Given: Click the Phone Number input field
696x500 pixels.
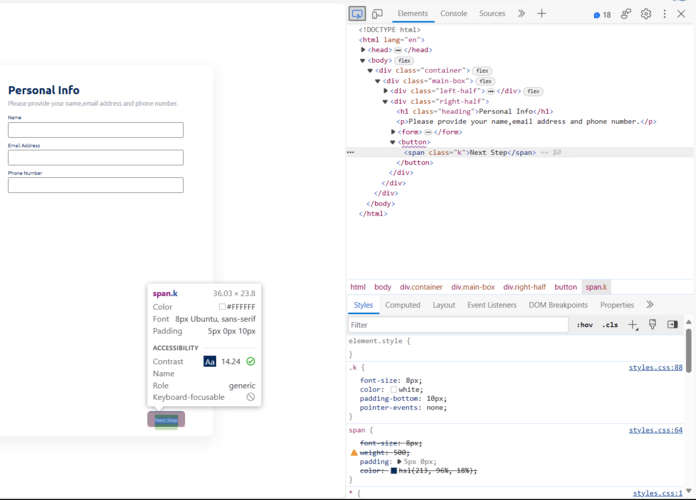Looking at the screenshot, I should [x=95, y=185].
